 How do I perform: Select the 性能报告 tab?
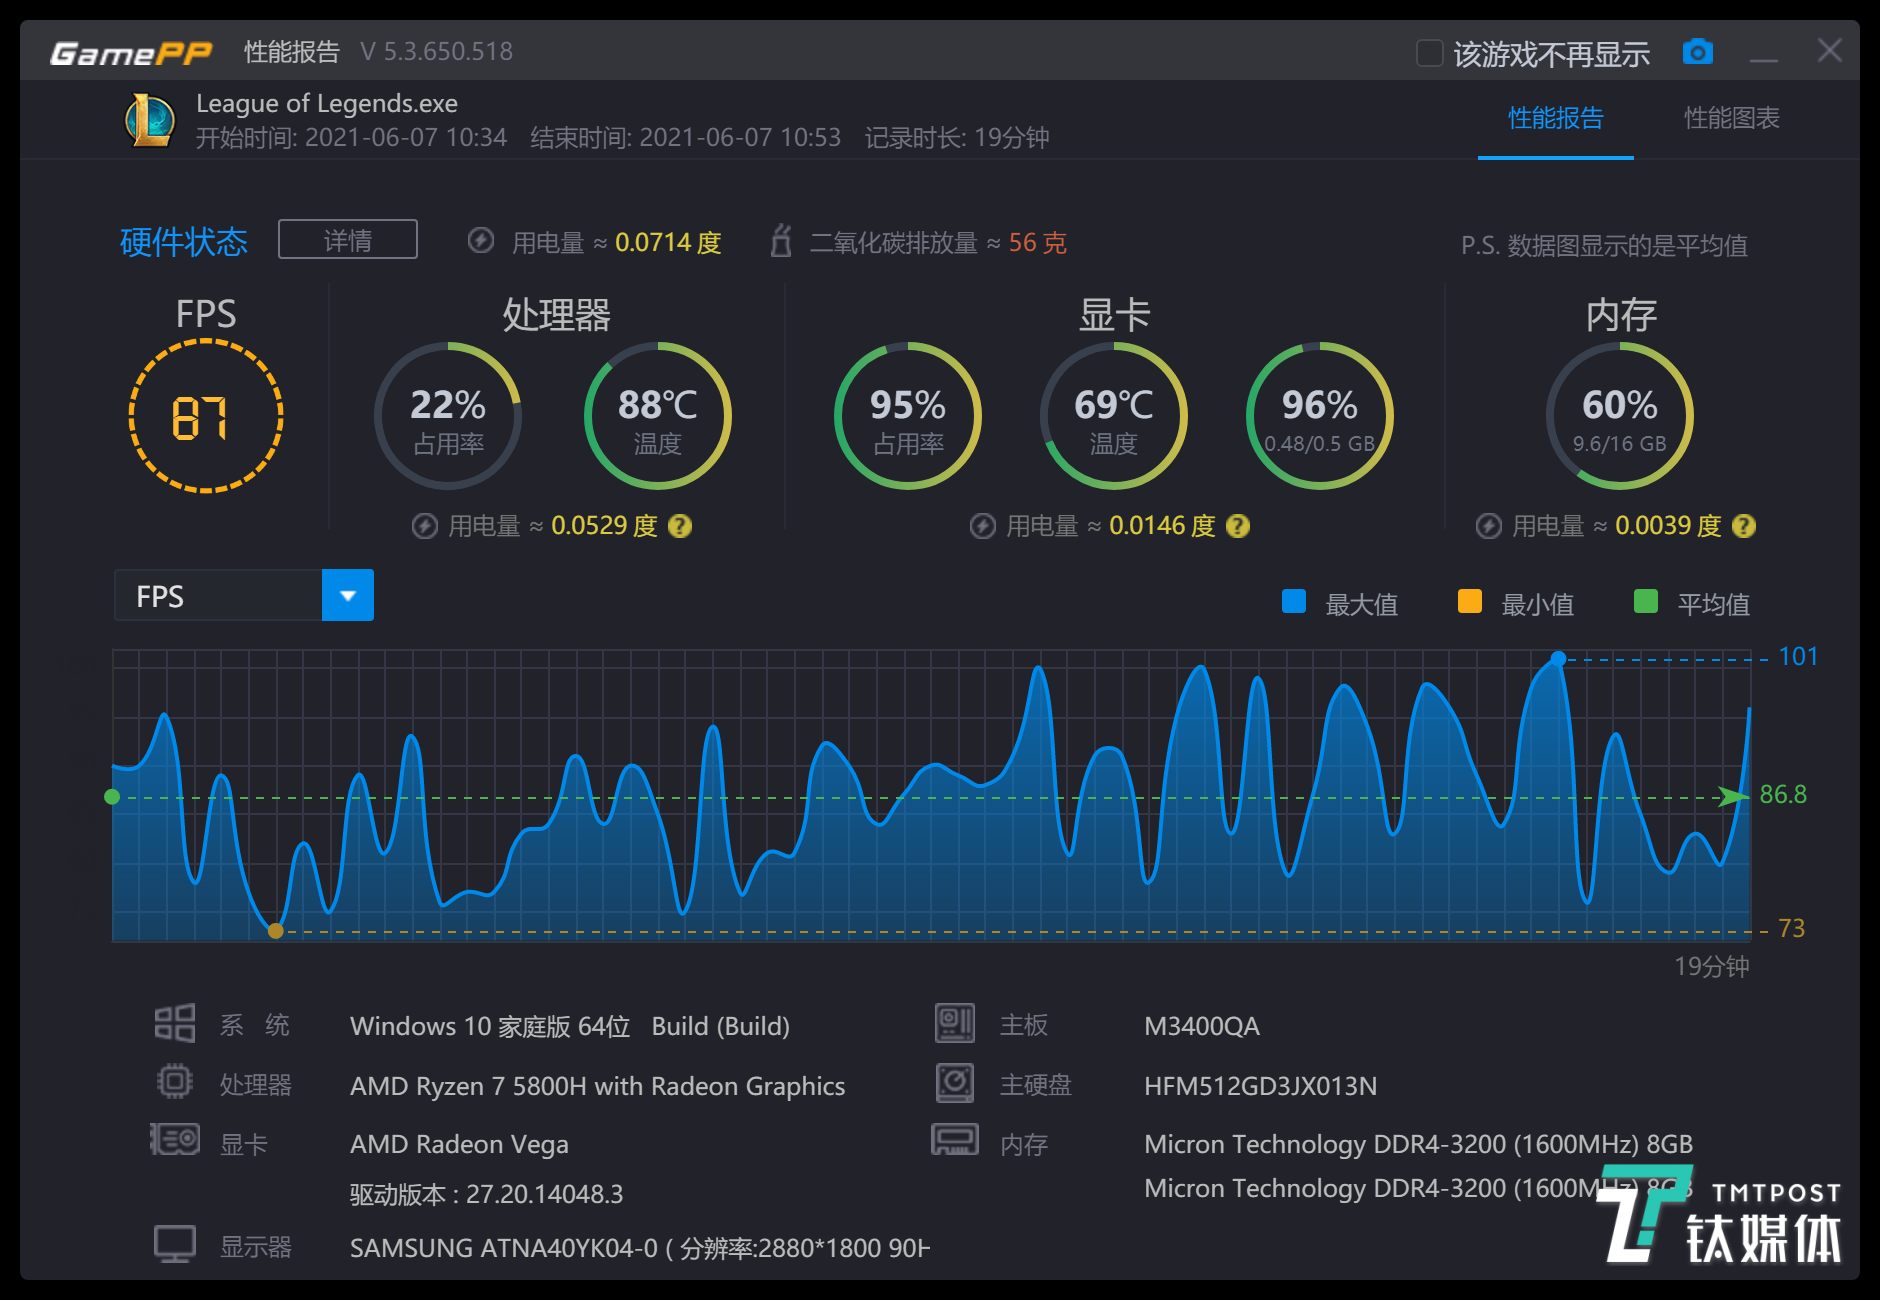coord(1554,118)
